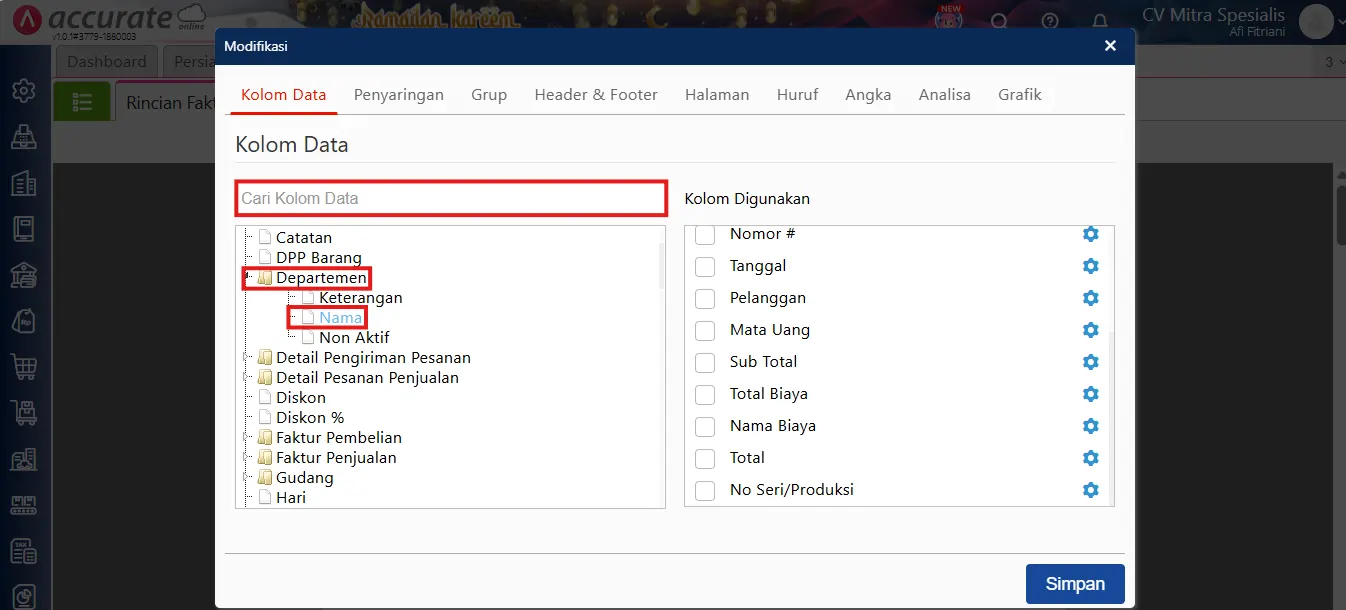Image resolution: width=1346 pixels, height=610 pixels.
Task: Open gear settings for Nama Biaya
Action: (1090, 426)
